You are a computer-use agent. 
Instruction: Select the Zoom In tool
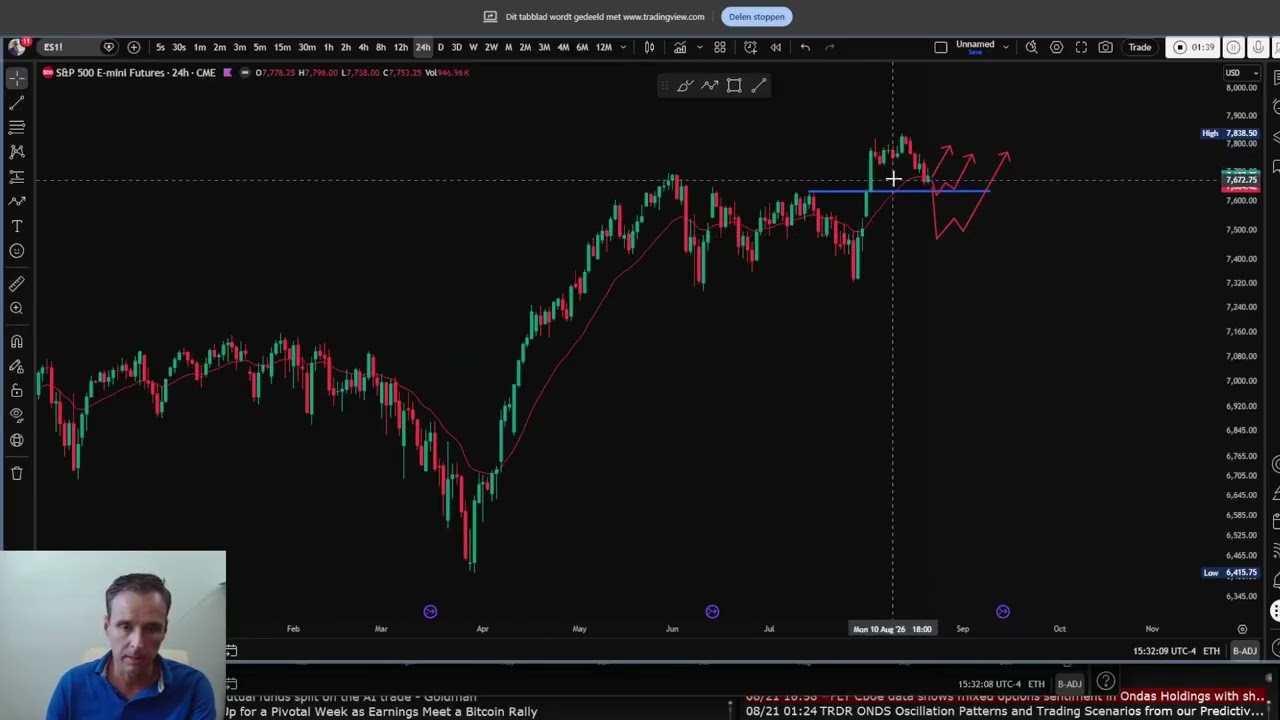click(x=17, y=309)
